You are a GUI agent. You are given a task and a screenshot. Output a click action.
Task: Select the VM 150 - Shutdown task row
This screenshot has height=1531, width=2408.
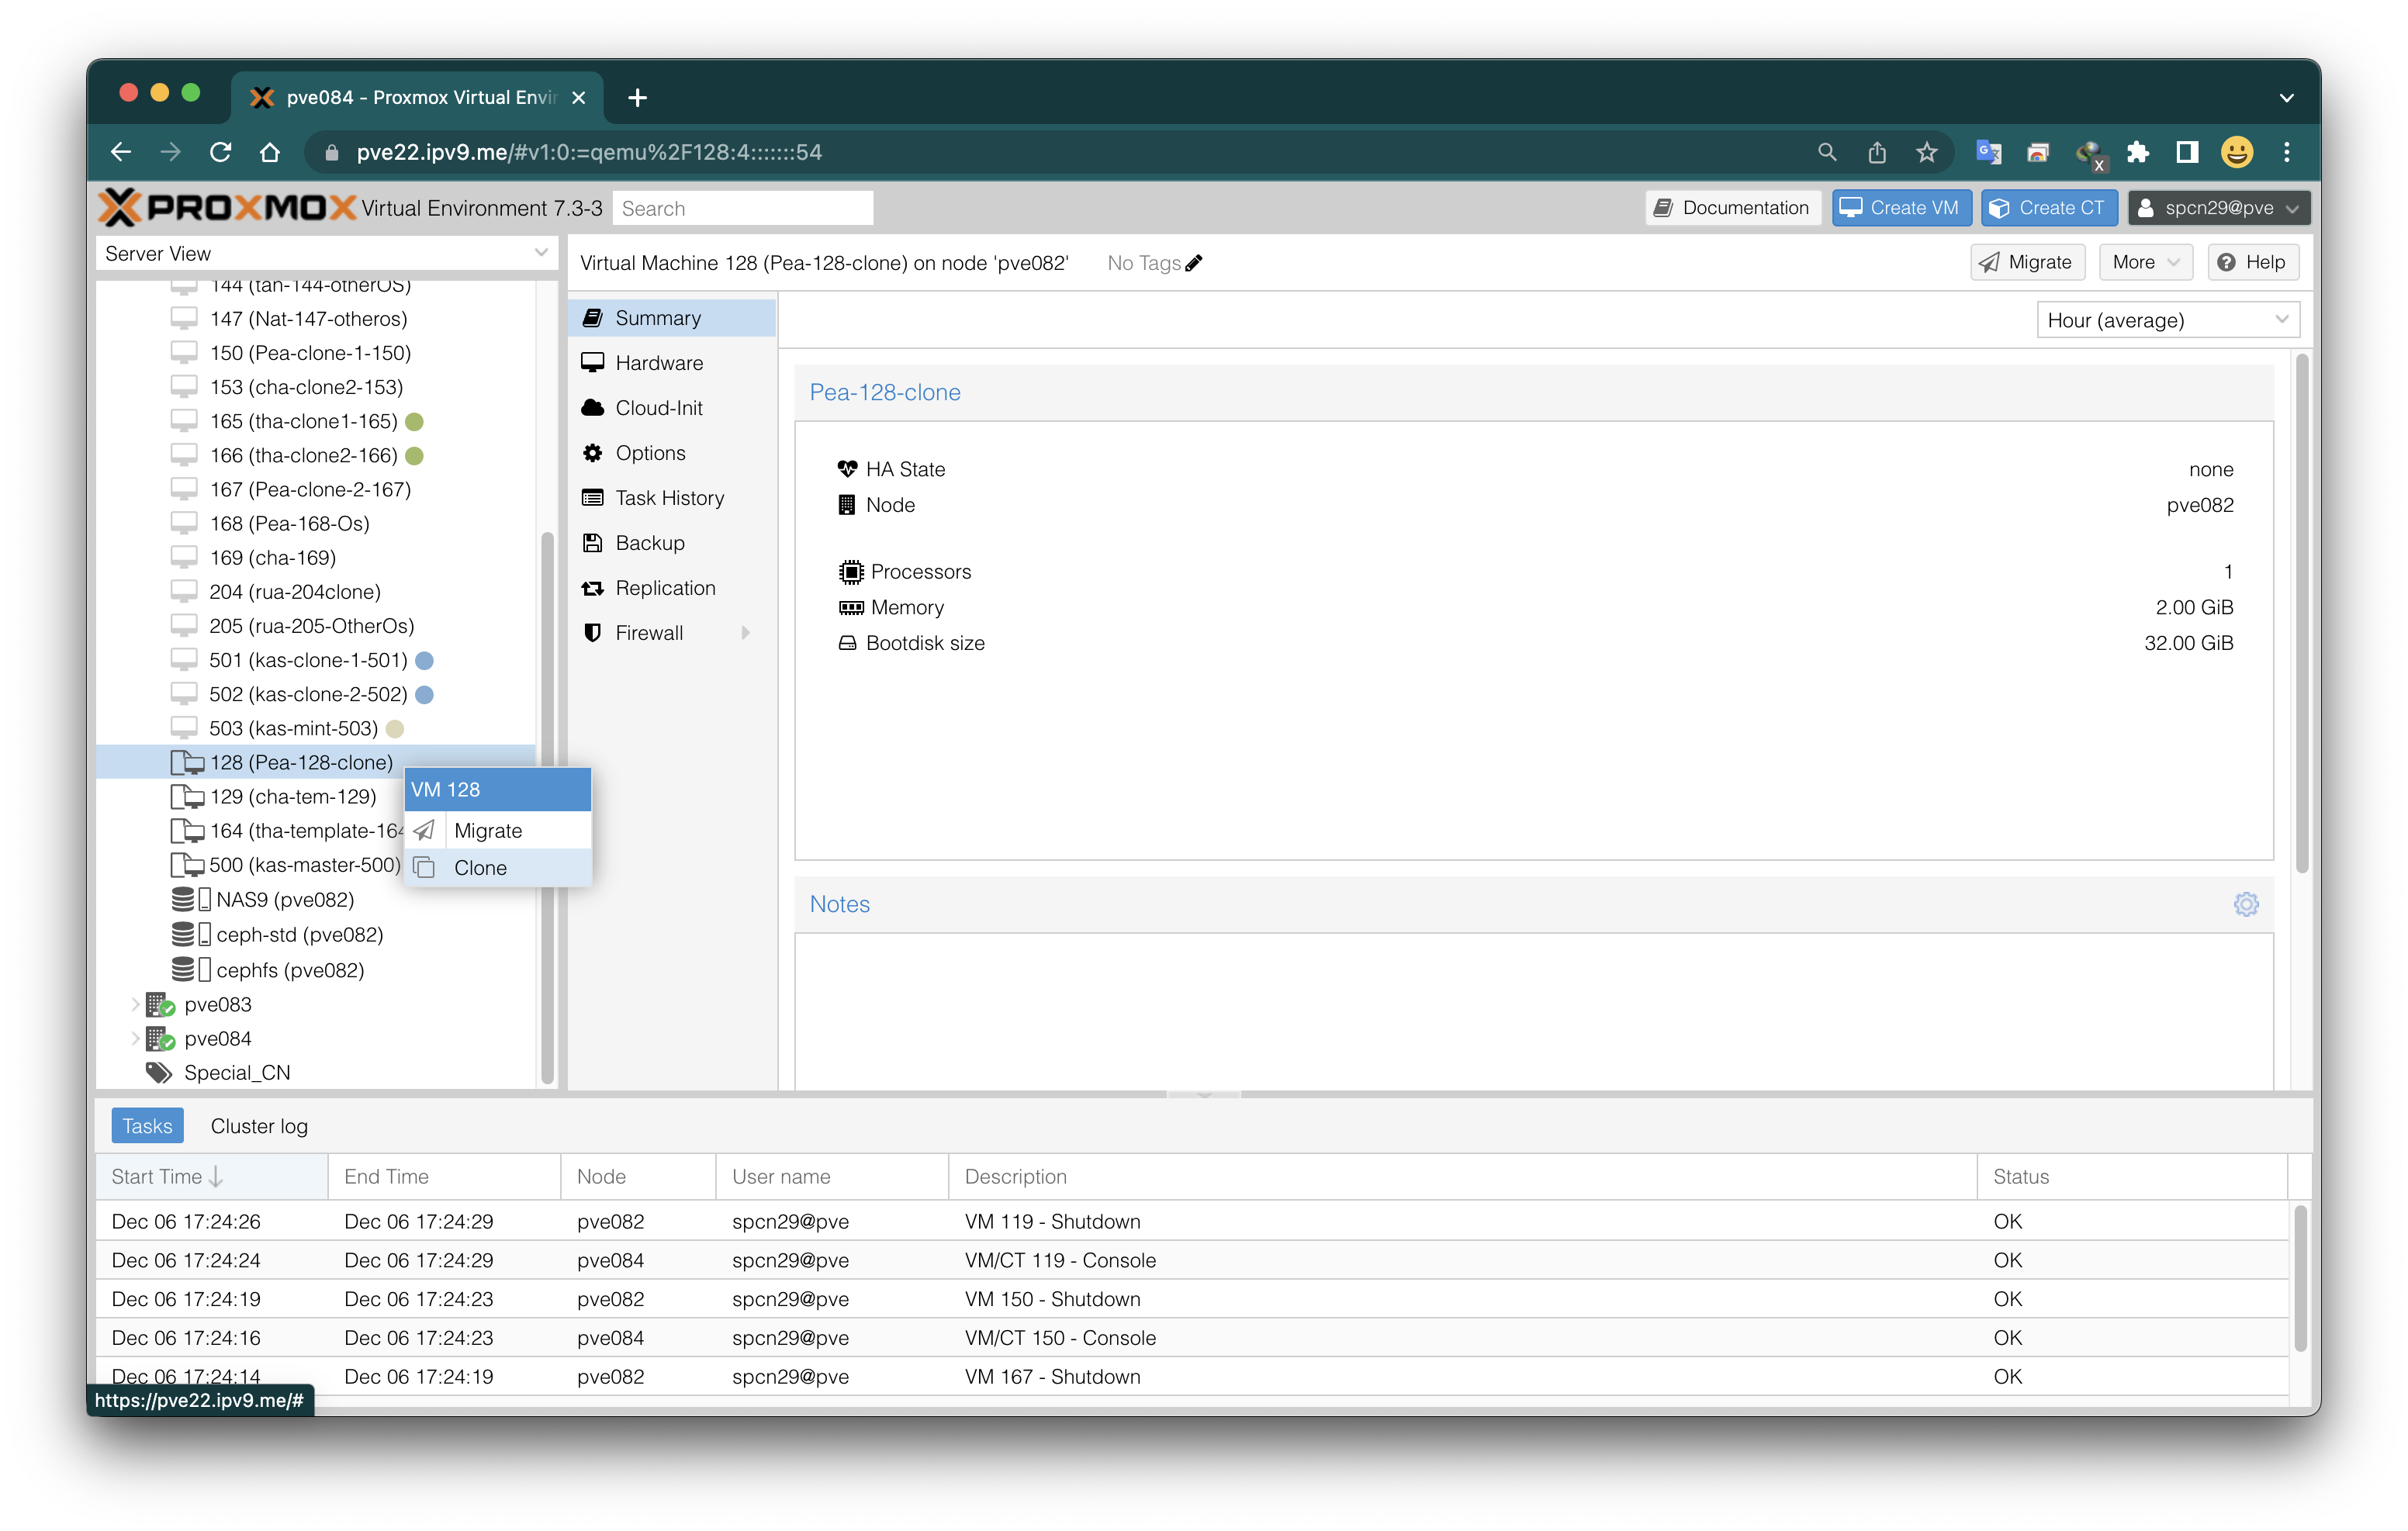pyautogui.click(x=1192, y=1298)
